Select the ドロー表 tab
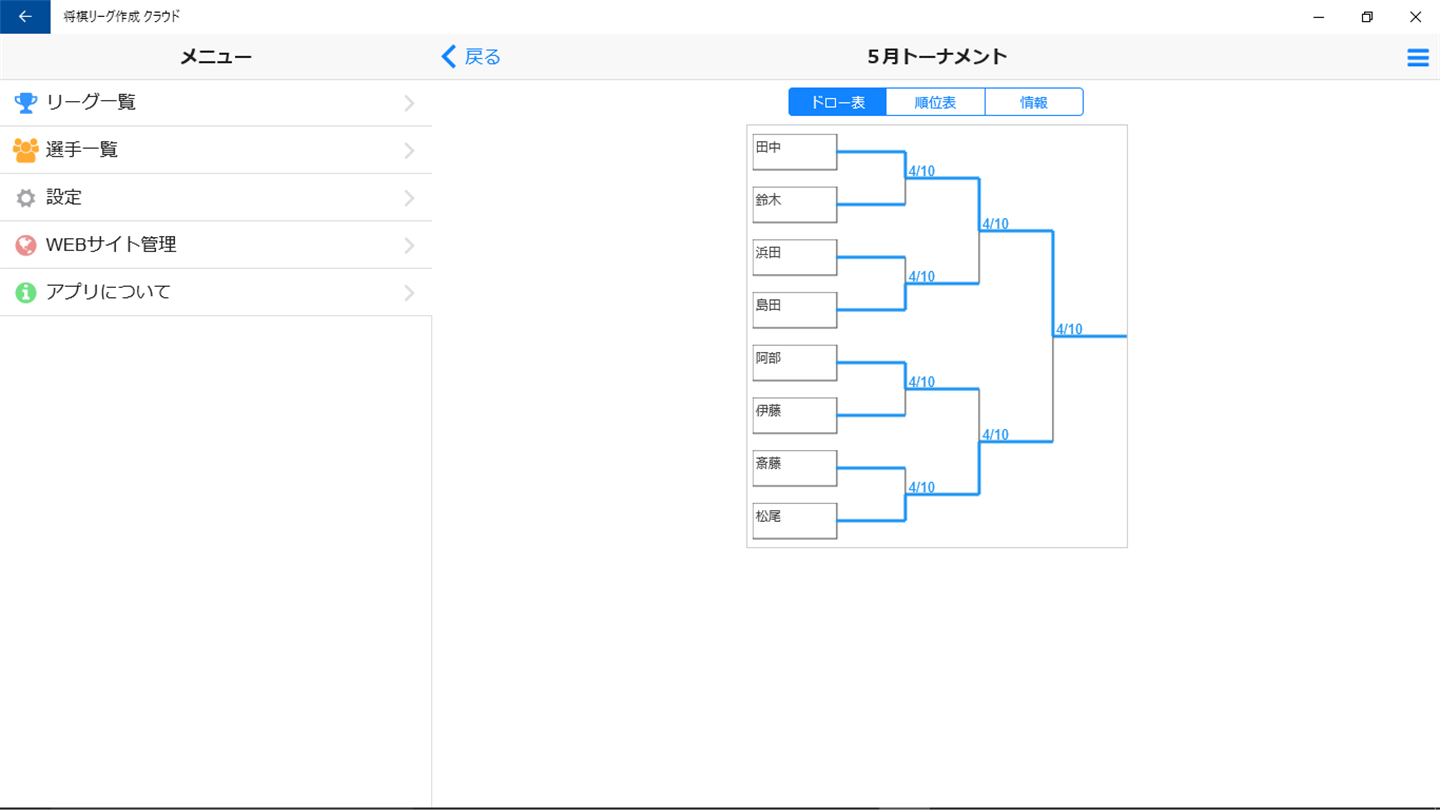 pos(837,102)
